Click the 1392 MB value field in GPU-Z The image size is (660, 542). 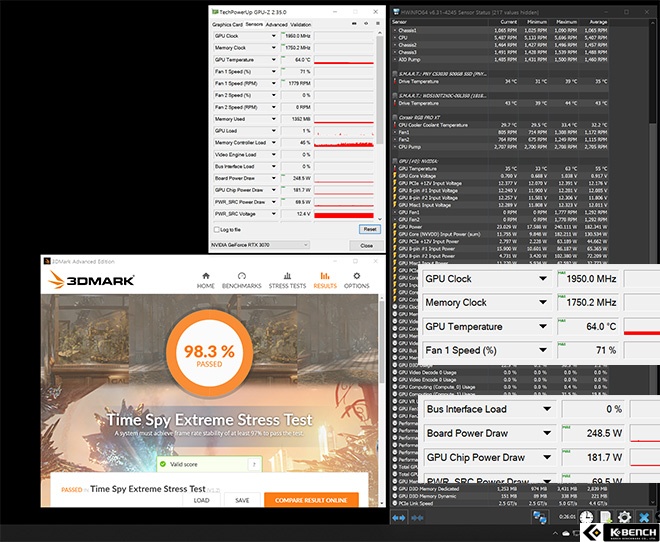[296, 119]
